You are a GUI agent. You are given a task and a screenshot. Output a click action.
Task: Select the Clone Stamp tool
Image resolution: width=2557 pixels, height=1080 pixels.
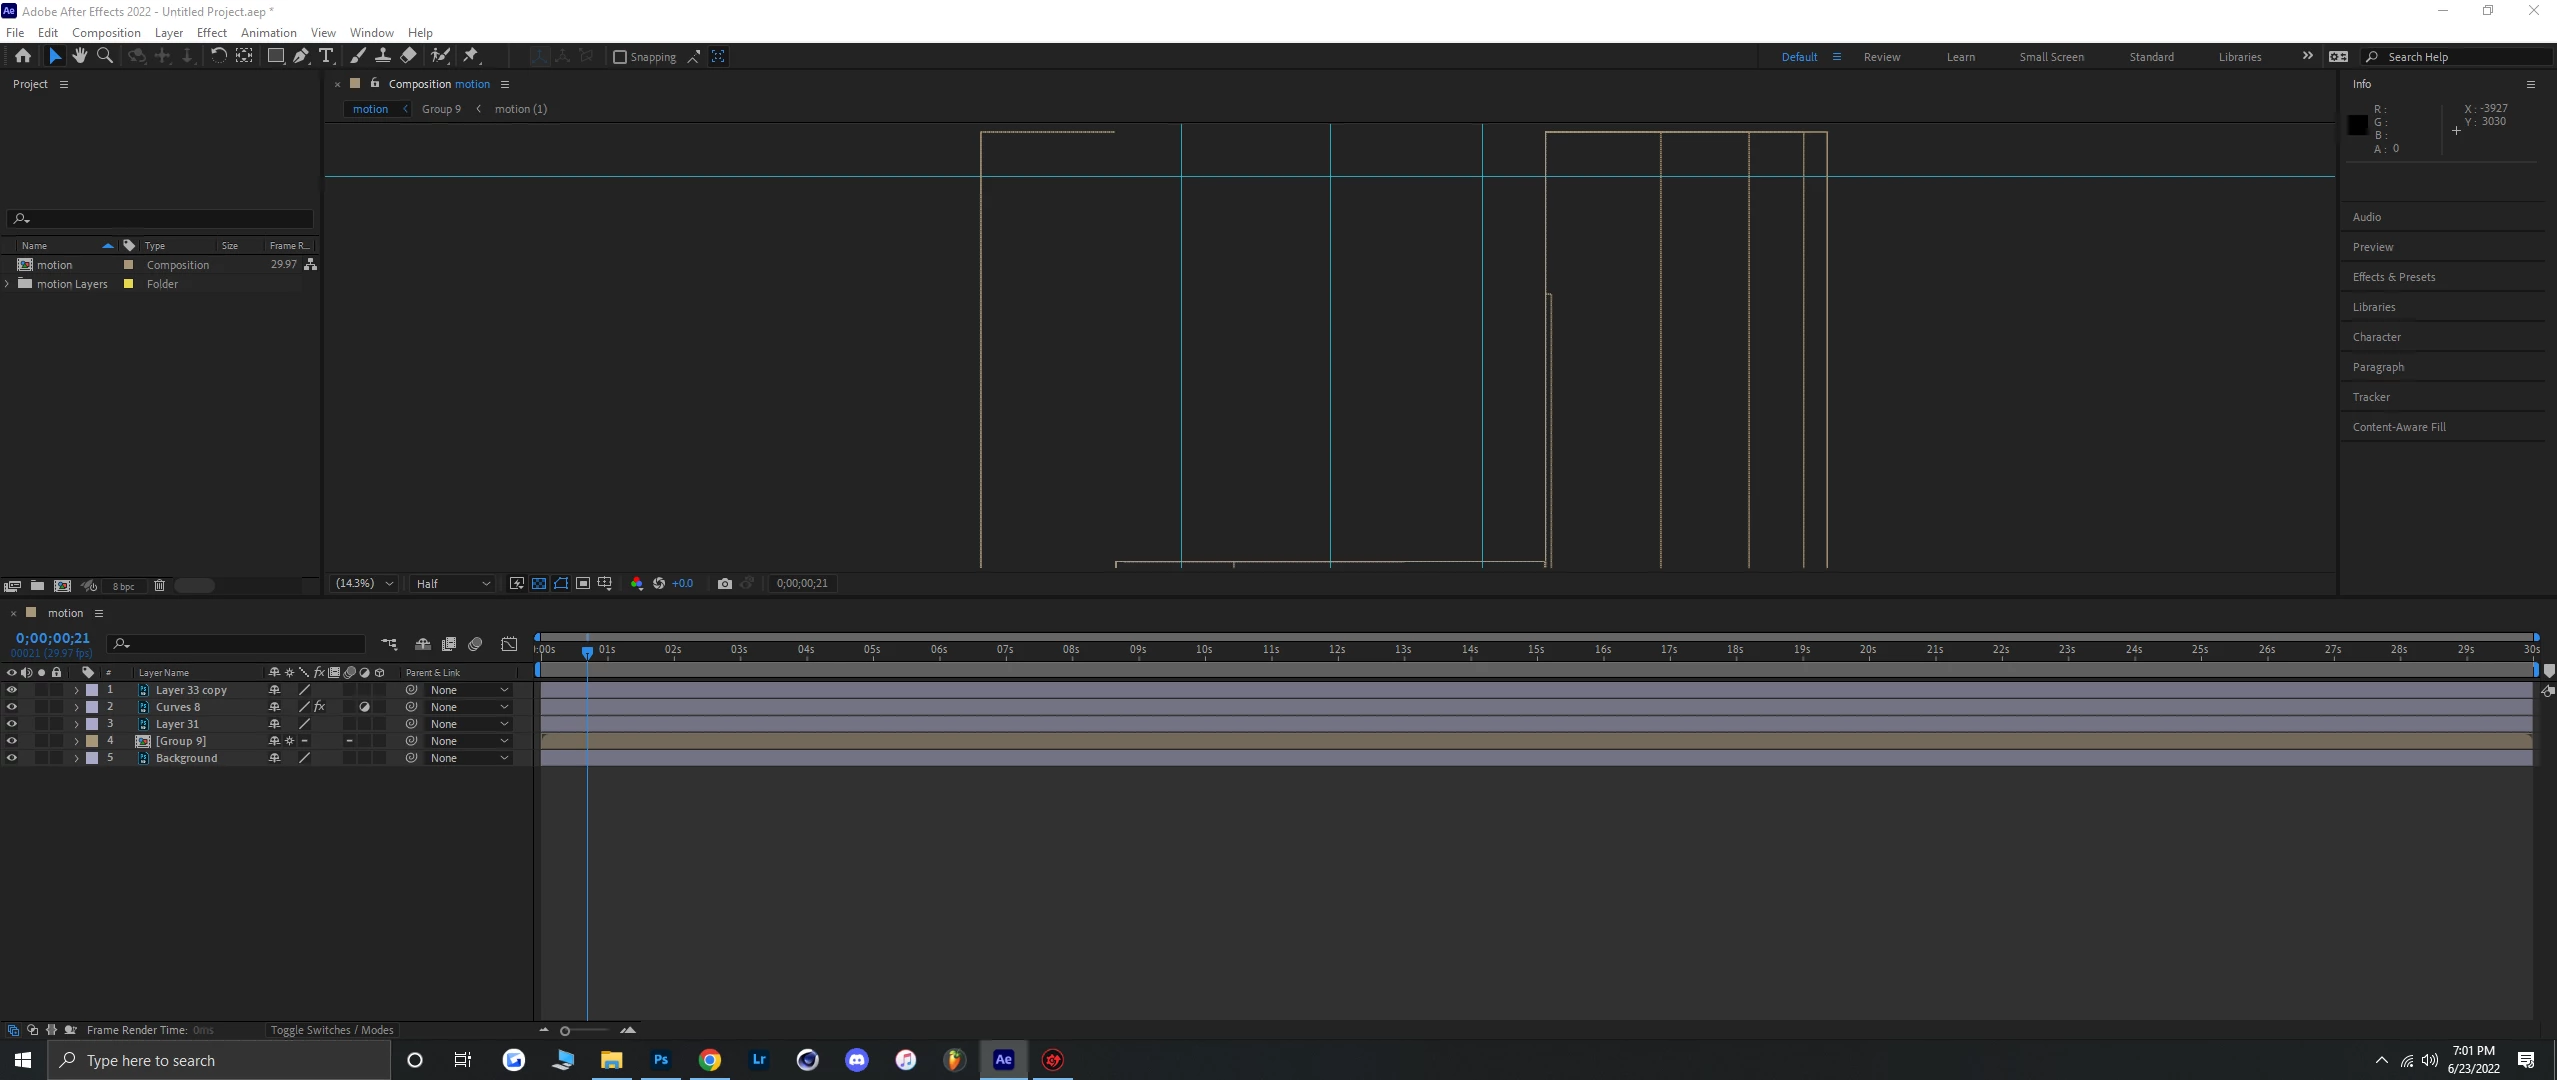click(x=383, y=56)
